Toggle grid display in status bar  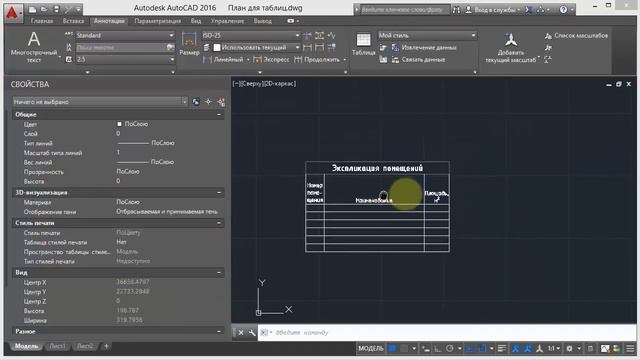pyautogui.click(x=392, y=348)
